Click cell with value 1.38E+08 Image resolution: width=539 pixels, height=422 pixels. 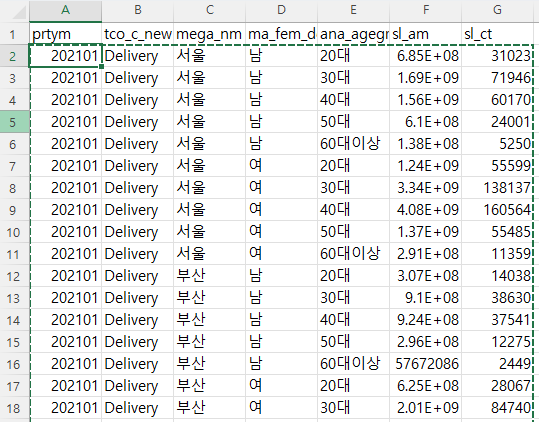coord(426,144)
